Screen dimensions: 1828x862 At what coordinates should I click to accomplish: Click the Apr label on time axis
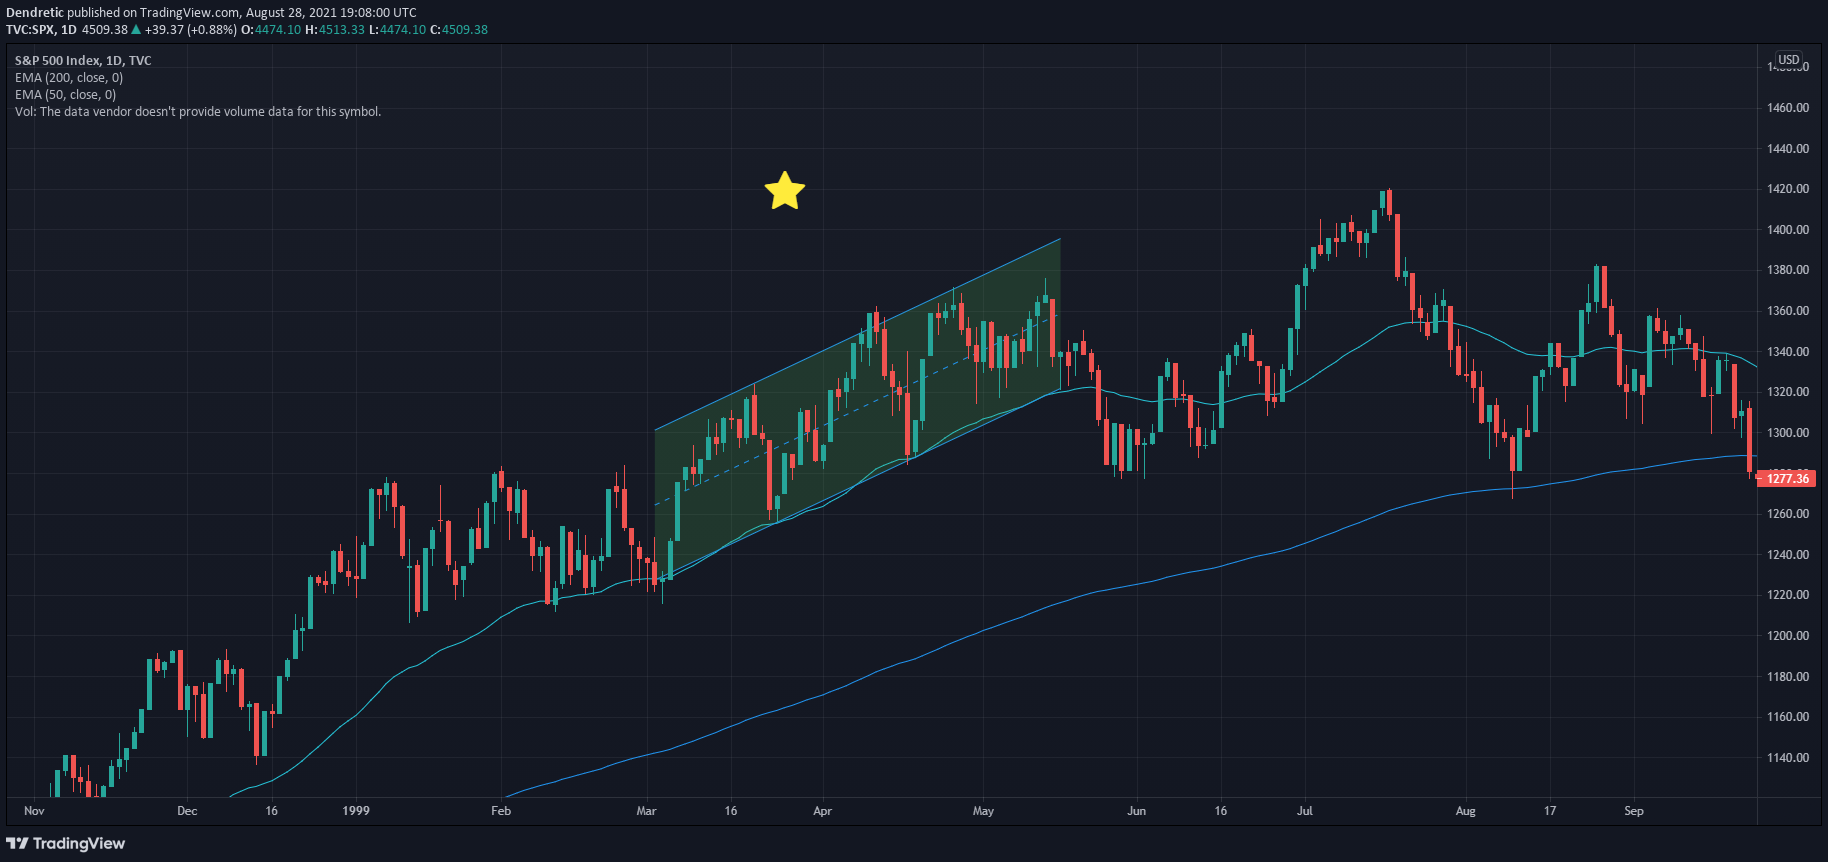pos(822,811)
